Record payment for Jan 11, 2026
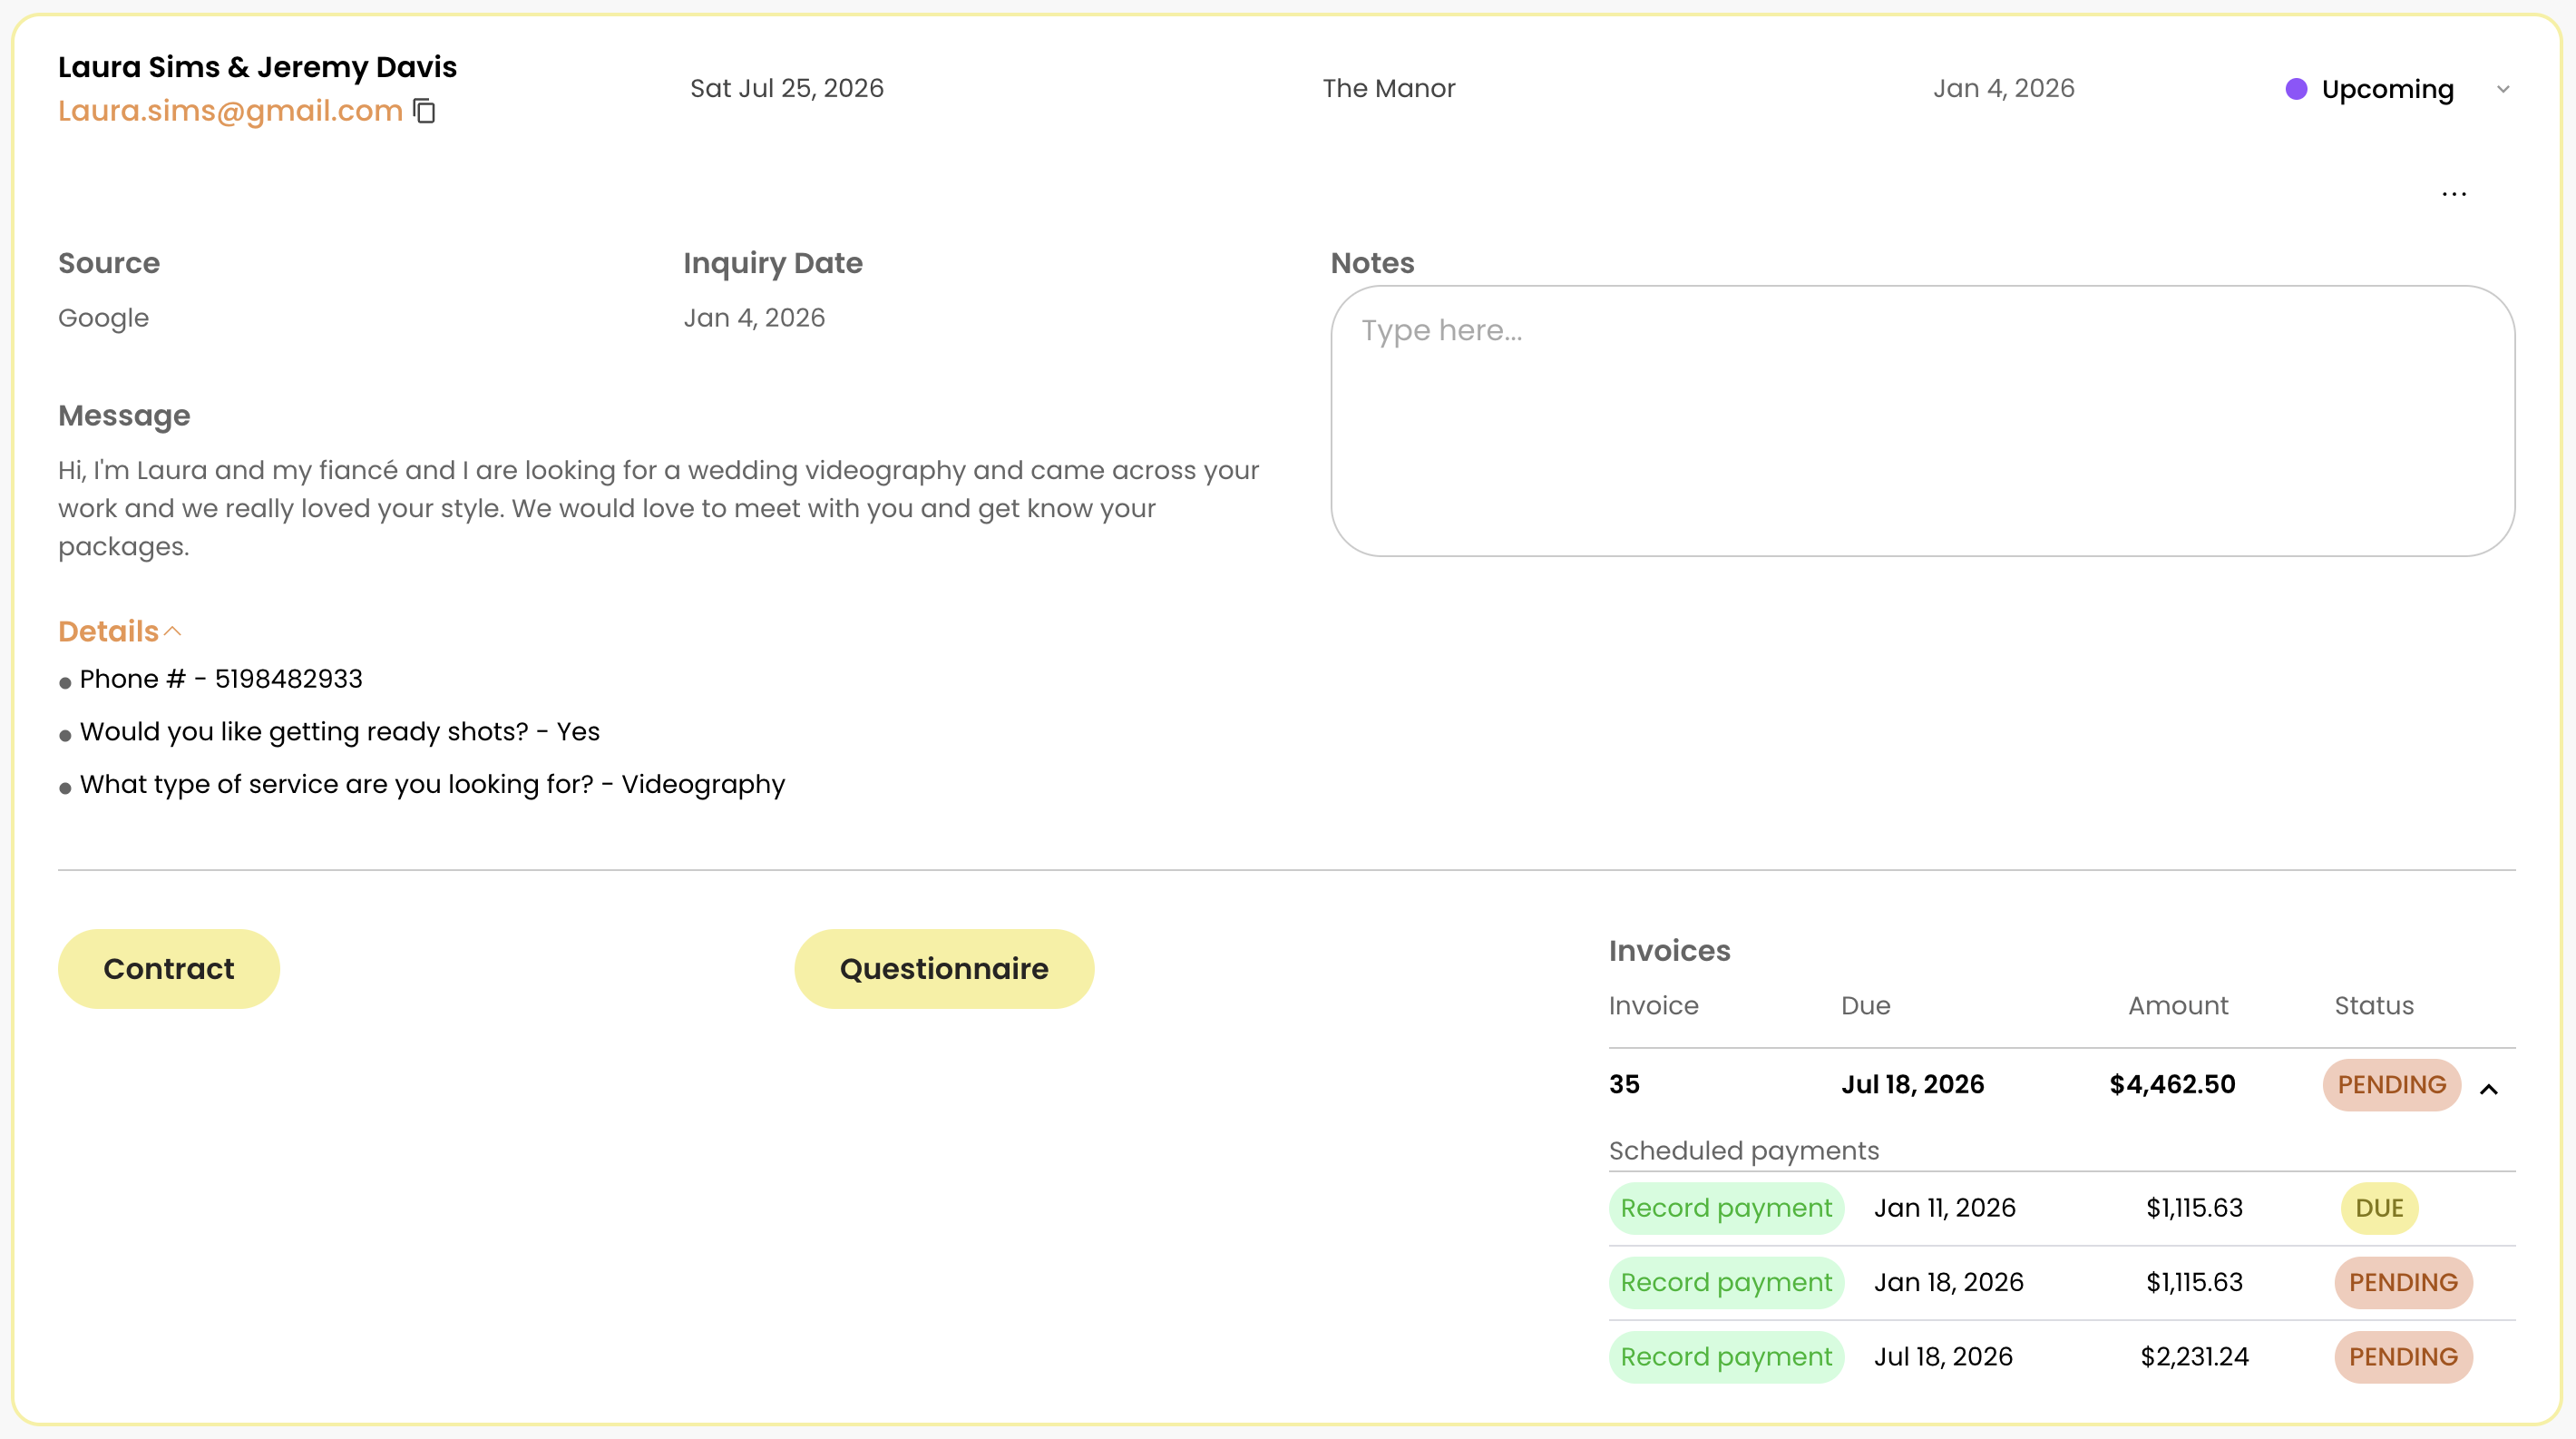The width and height of the screenshot is (2576, 1439). coord(1725,1208)
